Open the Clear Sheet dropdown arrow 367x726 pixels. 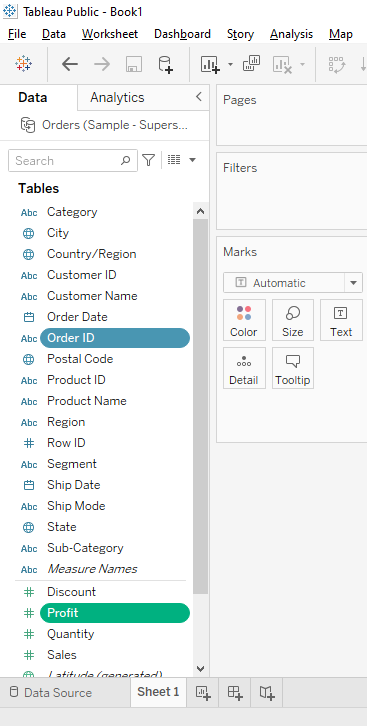point(302,64)
